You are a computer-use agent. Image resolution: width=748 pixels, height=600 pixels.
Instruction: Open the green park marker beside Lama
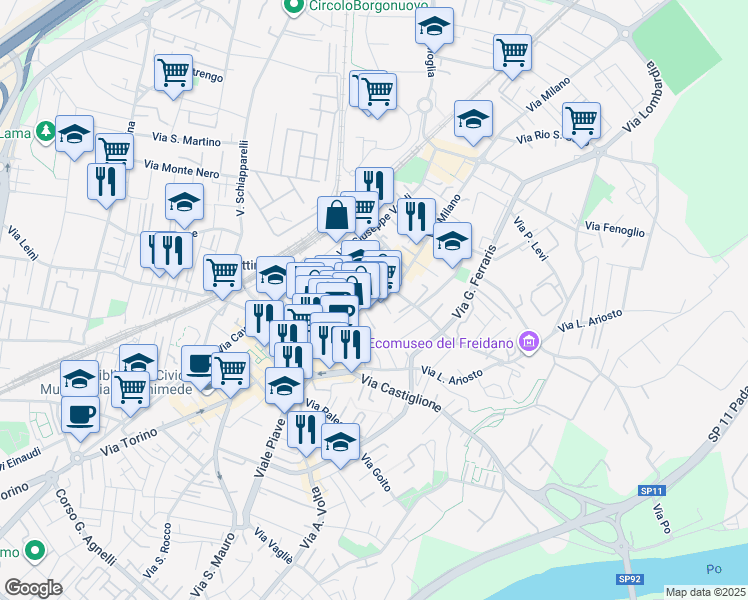(45, 131)
